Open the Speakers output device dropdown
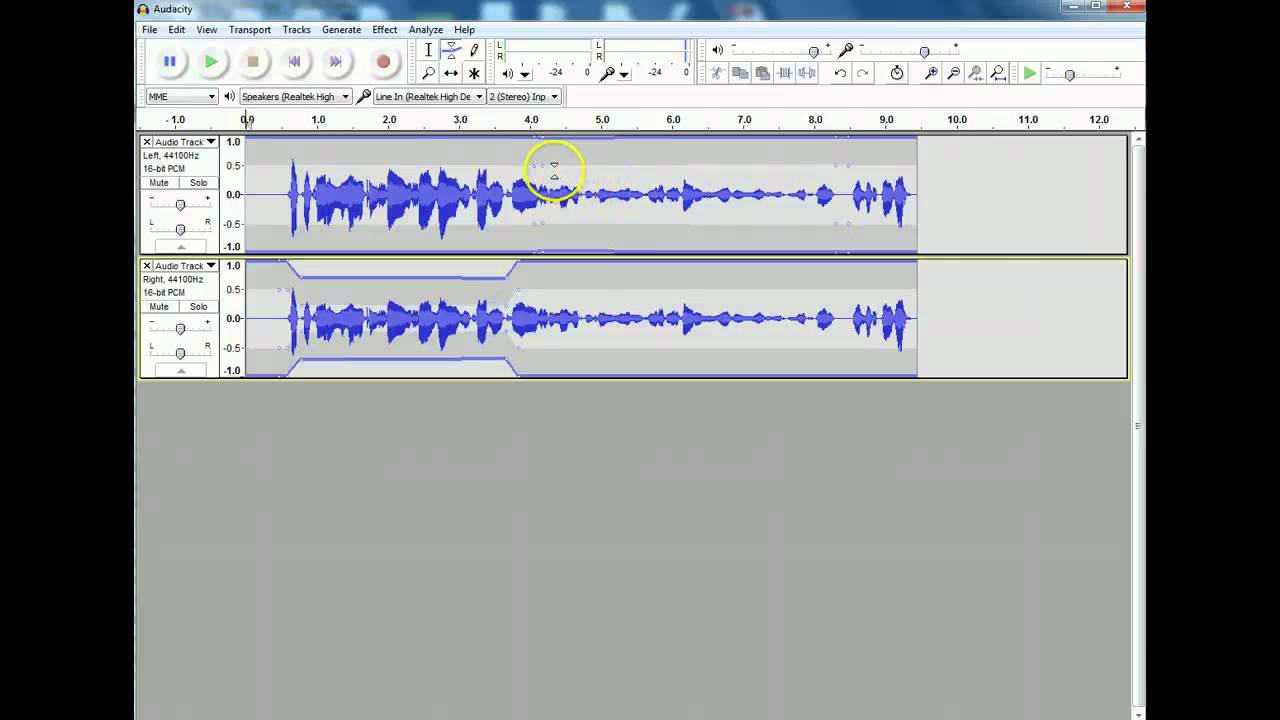 [x=295, y=96]
